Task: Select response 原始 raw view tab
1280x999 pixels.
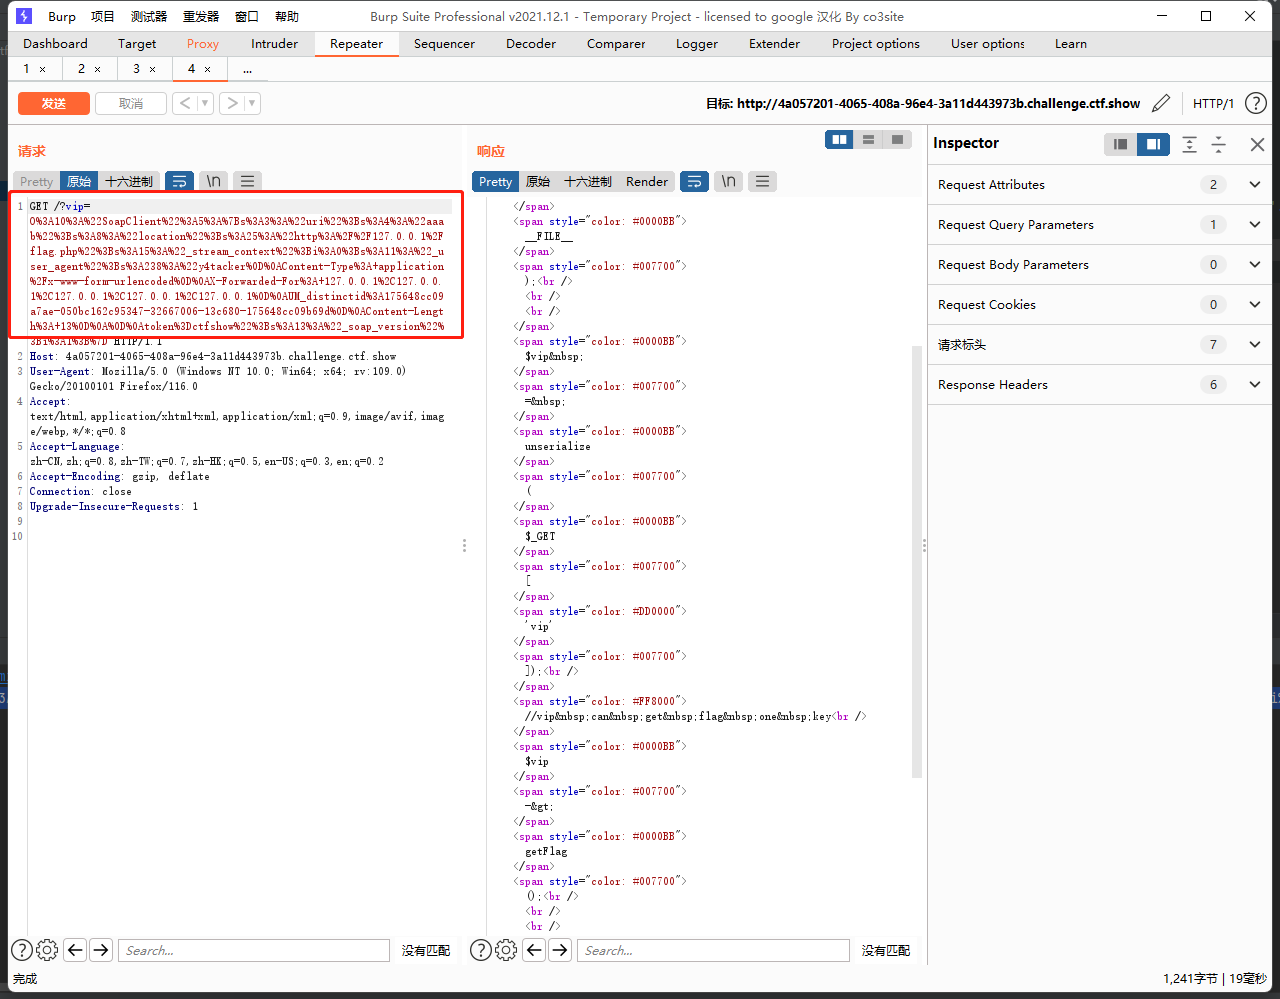Action: pos(538,181)
